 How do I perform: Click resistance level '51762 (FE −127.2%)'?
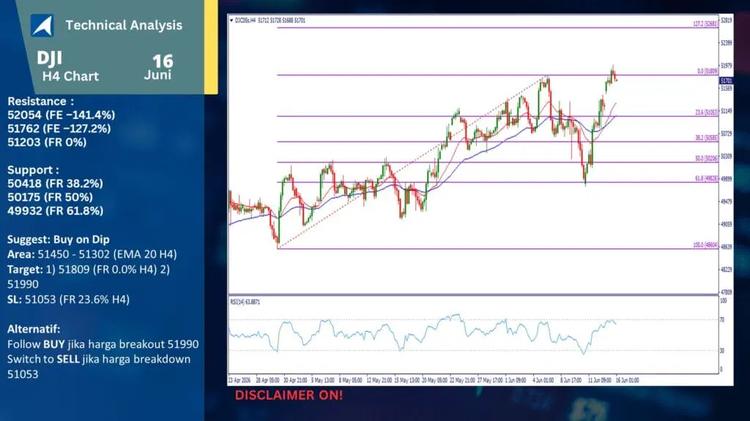point(59,129)
